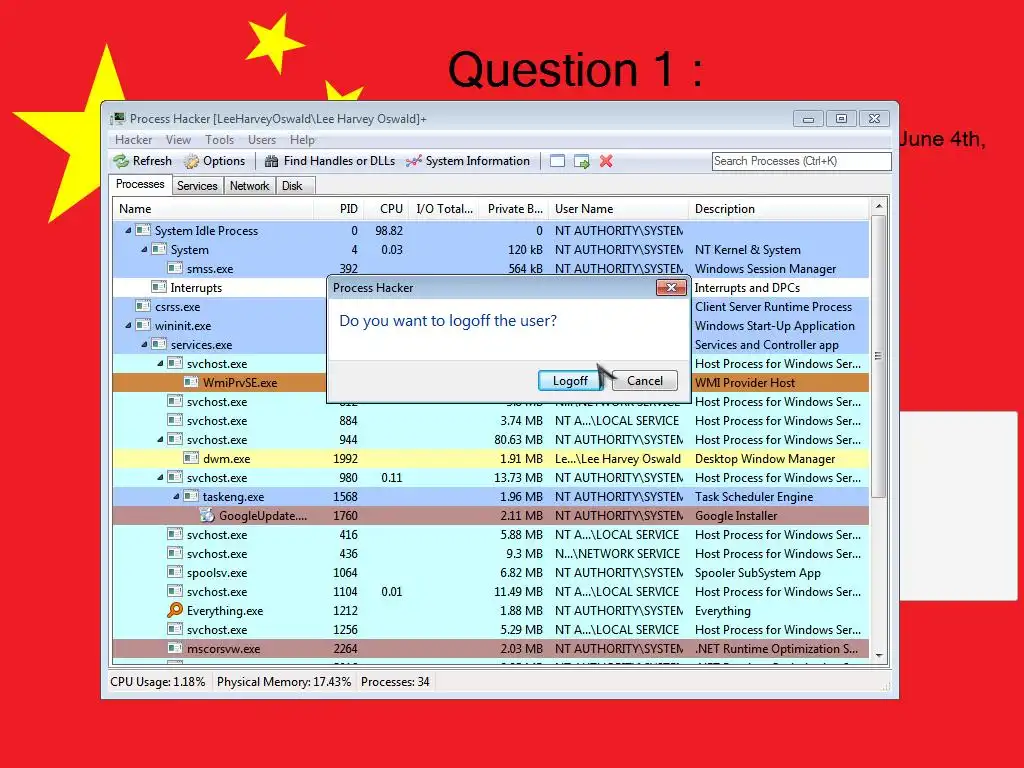Click the find window and thread icon
This screenshot has height=768, width=1024.
[581, 161]
